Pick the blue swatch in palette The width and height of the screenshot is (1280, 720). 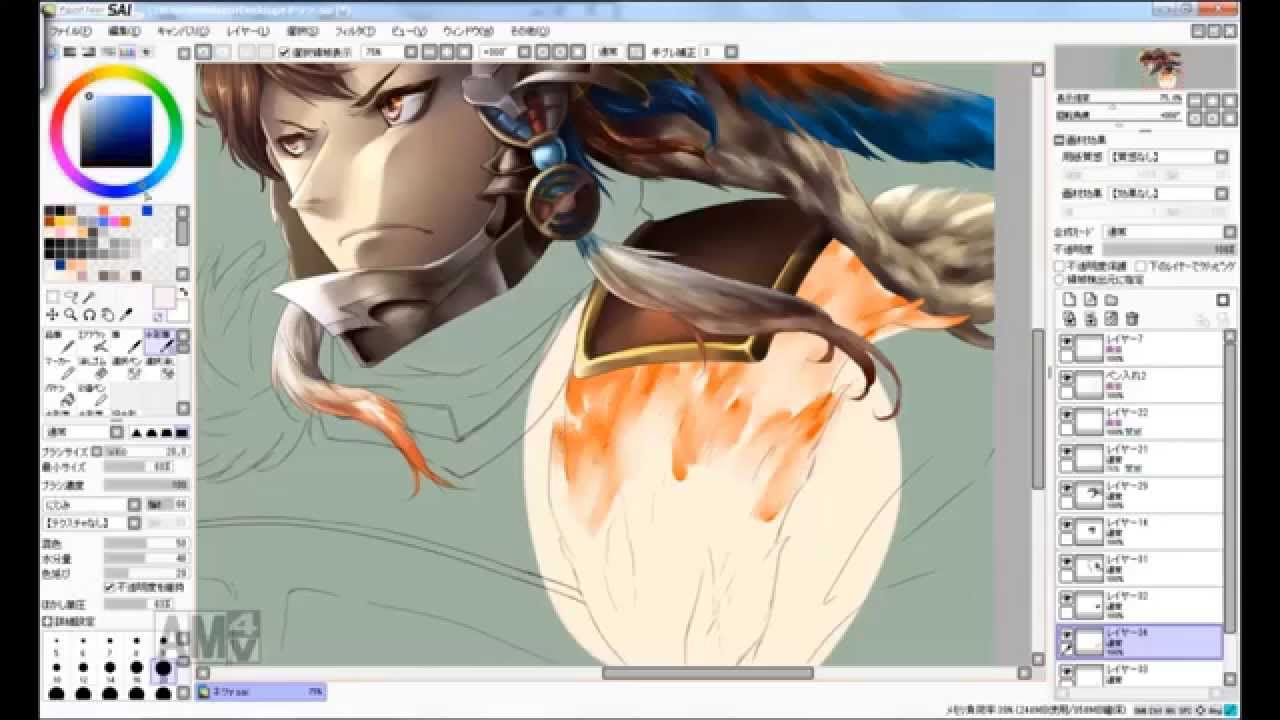pos(147,210)
